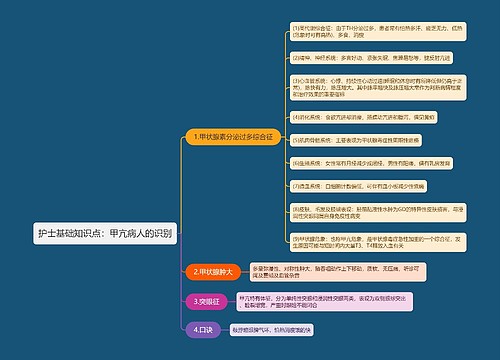Click the thyroid swelling description box beside 2.甲状腺肿大
The height and width of the screenshot is (360, 500).
point(338,272)
